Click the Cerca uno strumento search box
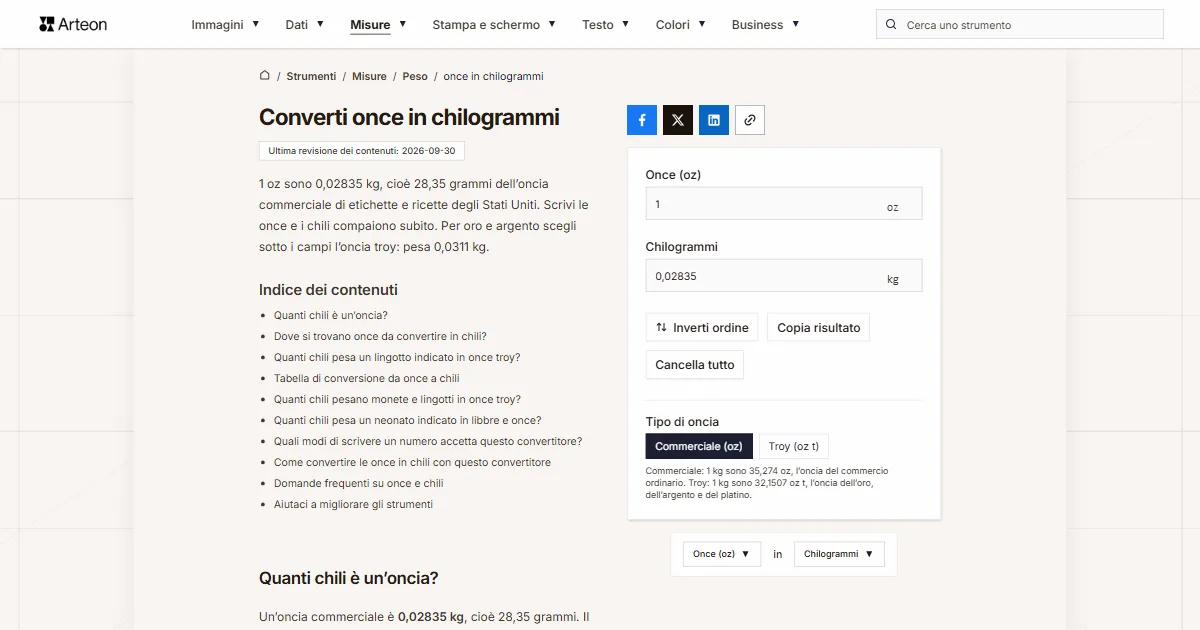The height and width of the screenshot is (630, 1200). point(1020,25)
